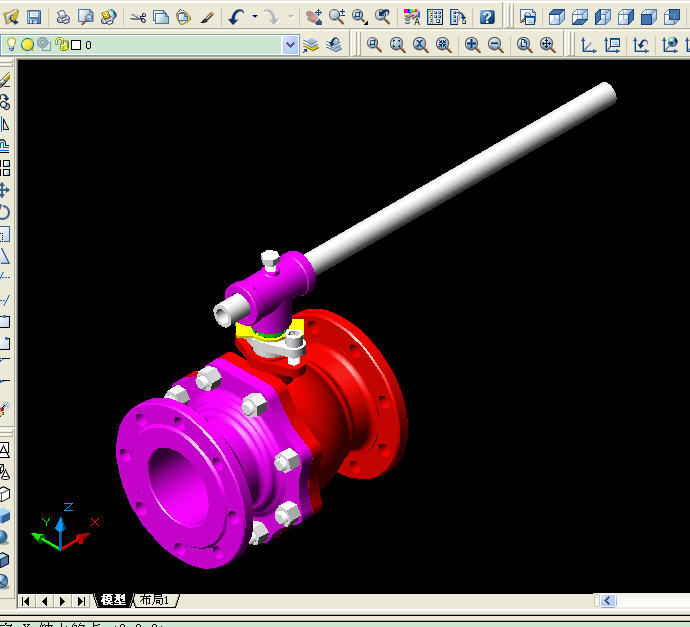The image size is (690, 627).
Task: Switch to Front view
Action: tap(649, 17)
